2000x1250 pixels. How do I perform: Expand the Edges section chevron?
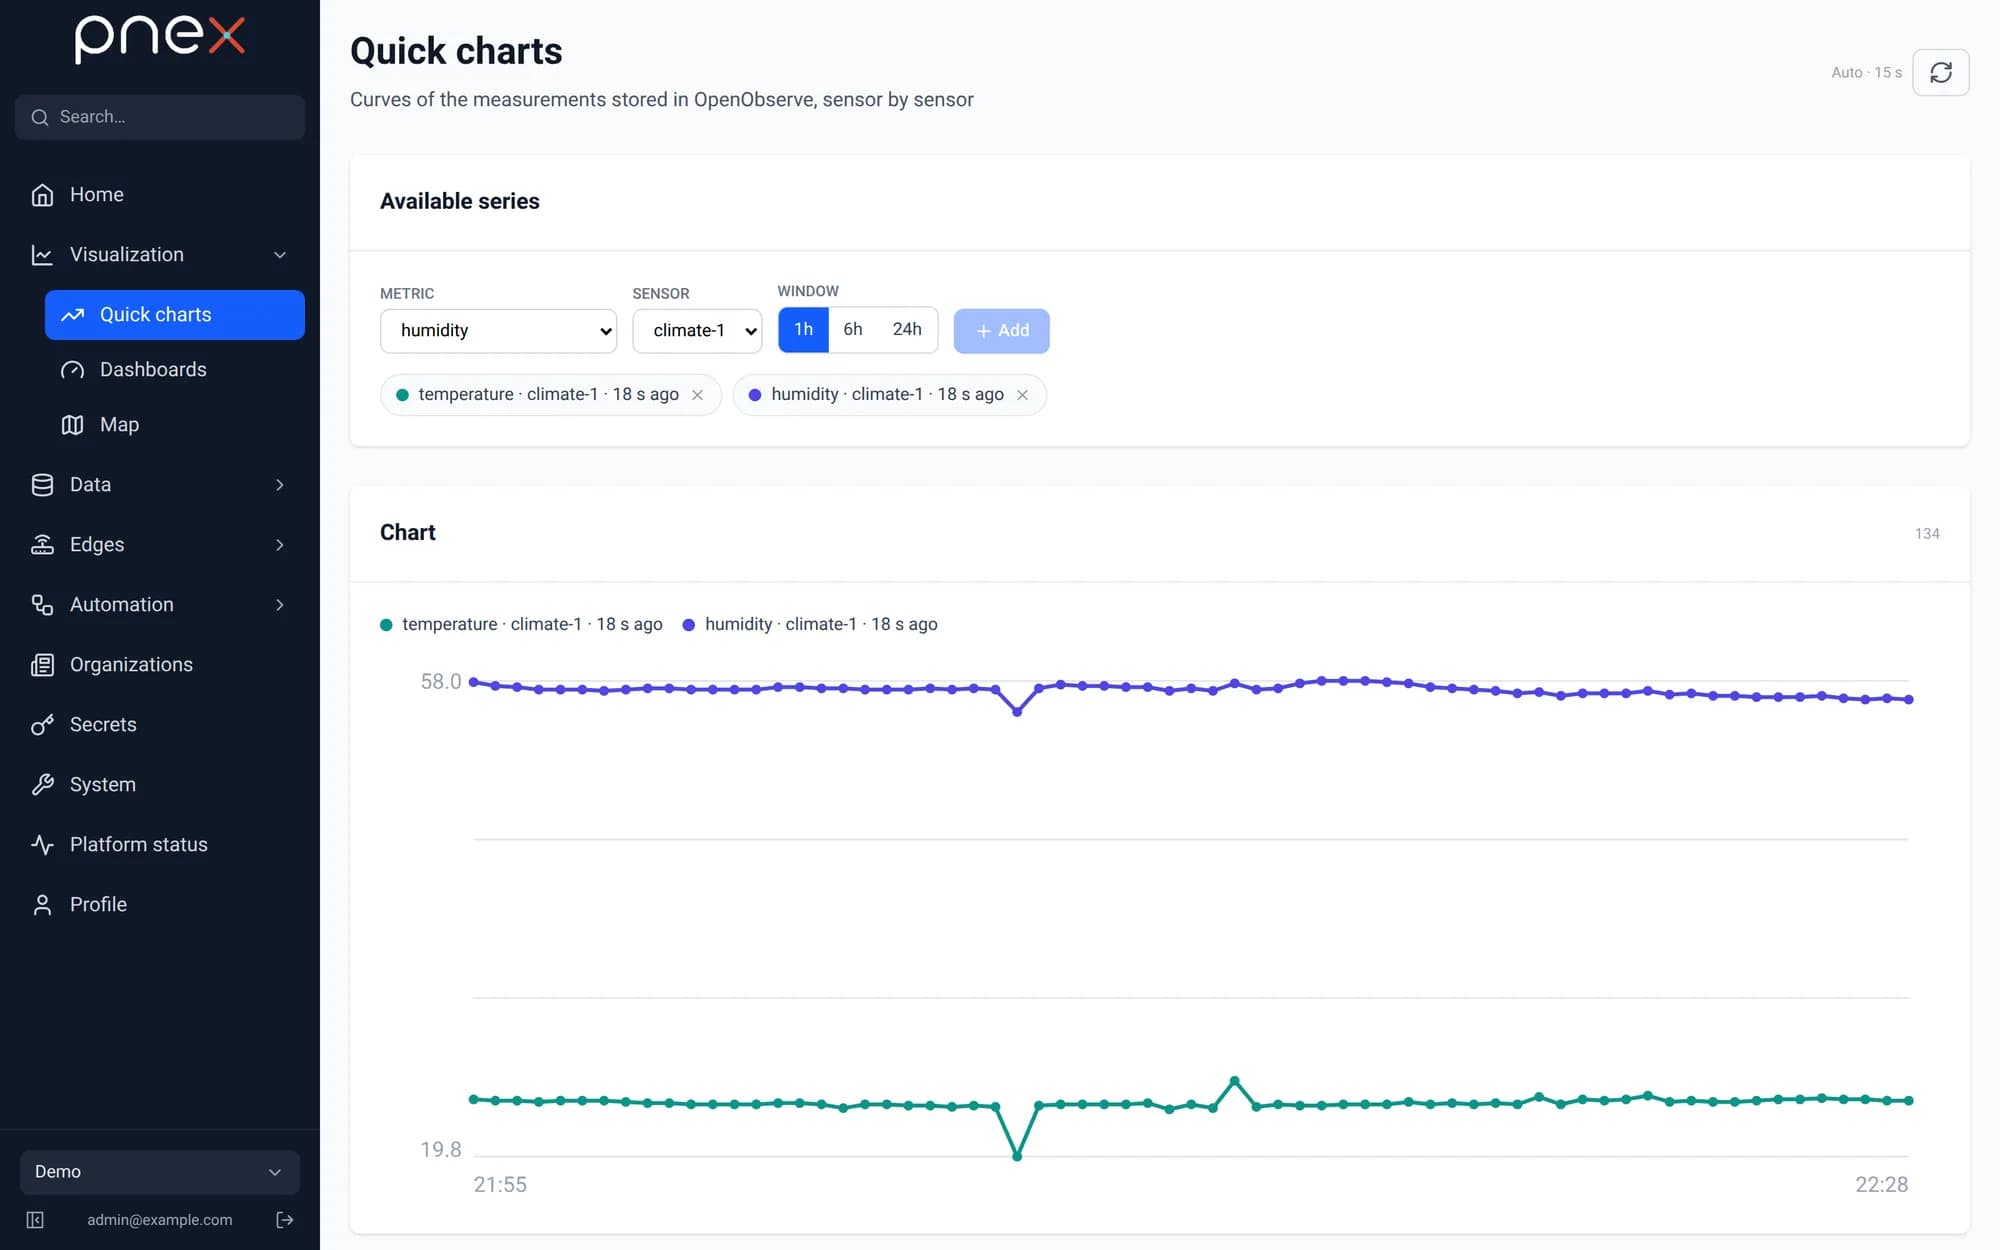[280, 545]
